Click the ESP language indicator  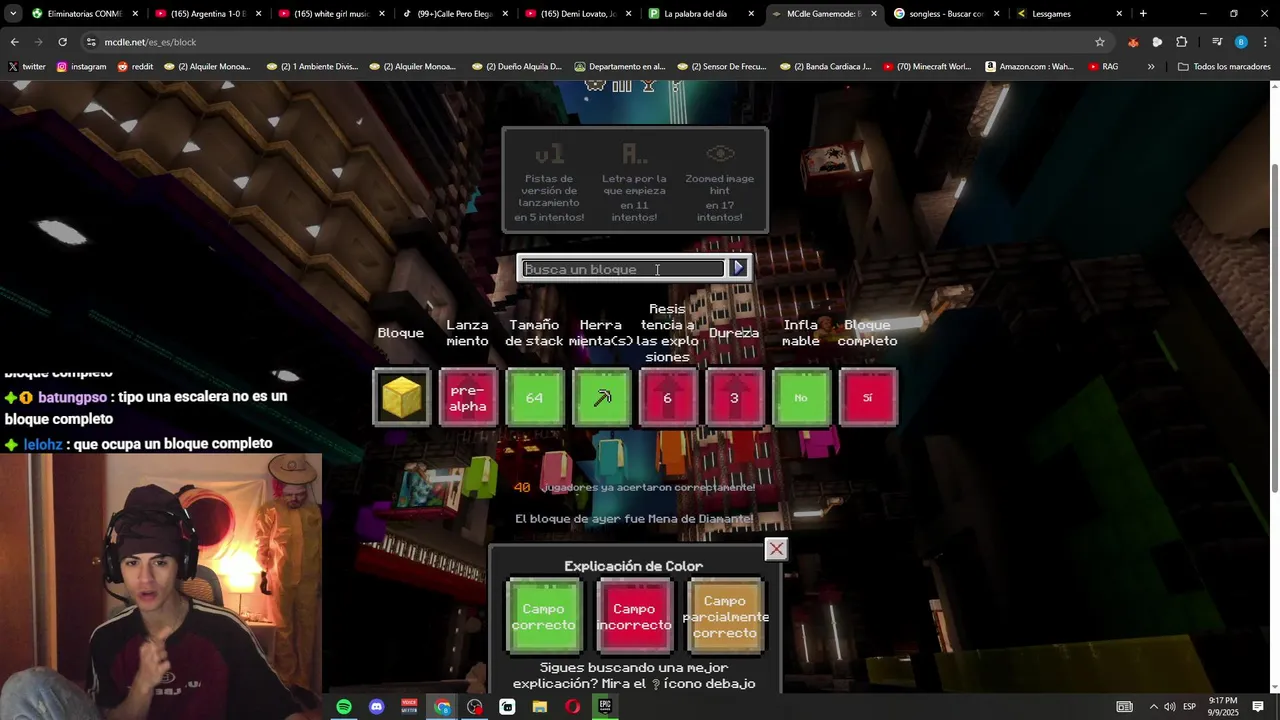[x=1190, y=707]
